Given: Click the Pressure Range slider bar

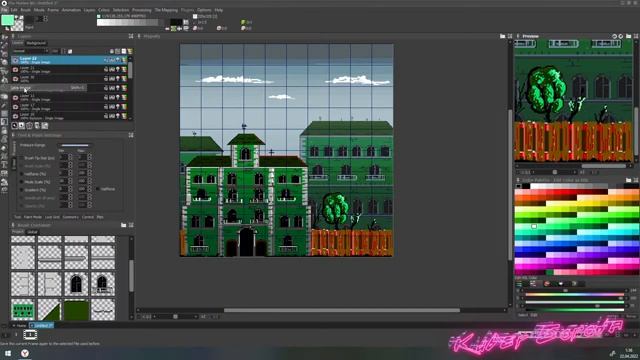Looking at the screenshot, I should (x=75, y=145).
